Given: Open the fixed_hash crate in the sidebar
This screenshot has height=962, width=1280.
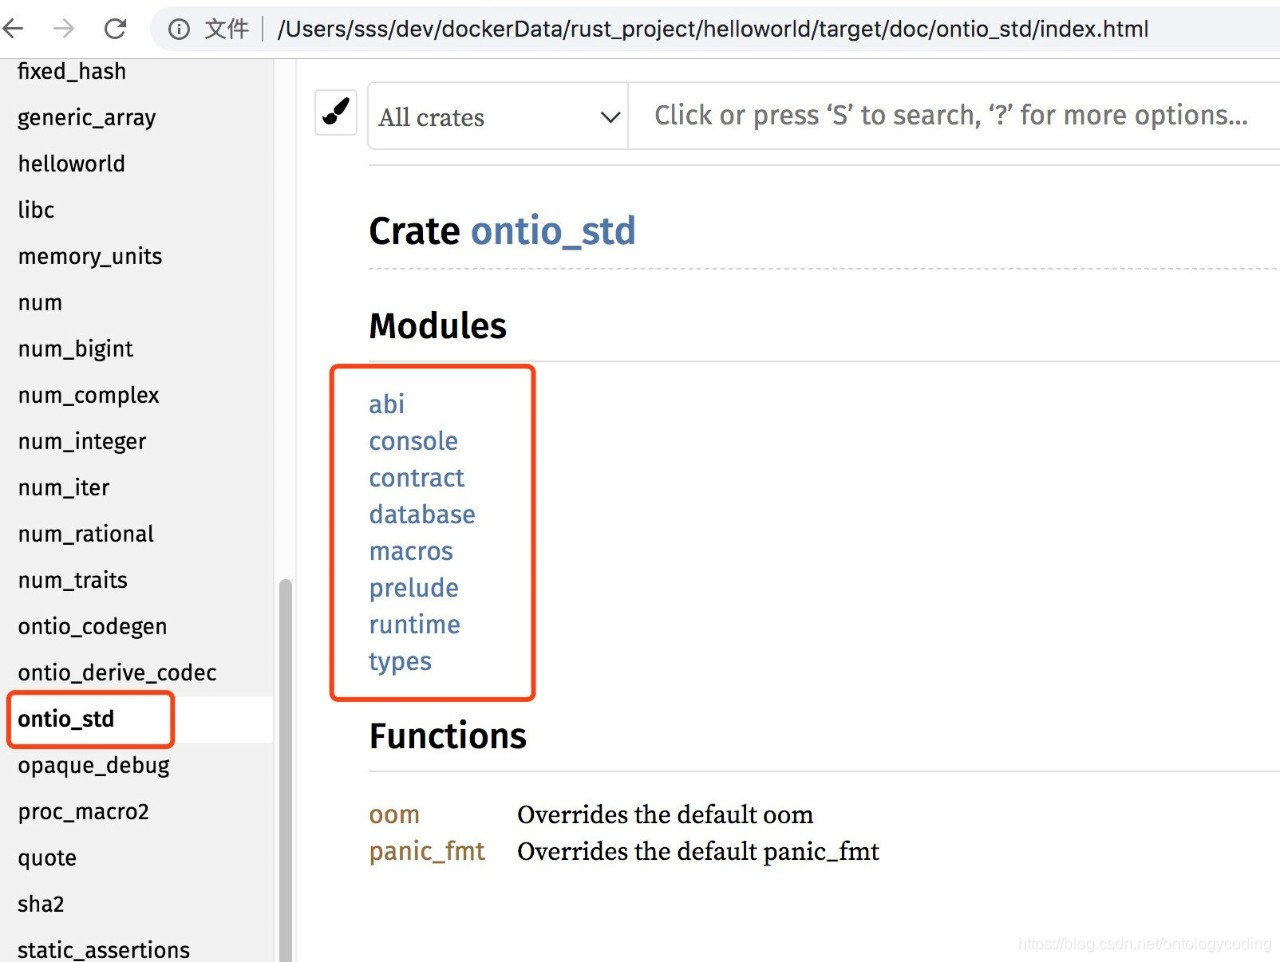Looking at the screenshot, I should [x=72, y=71].
